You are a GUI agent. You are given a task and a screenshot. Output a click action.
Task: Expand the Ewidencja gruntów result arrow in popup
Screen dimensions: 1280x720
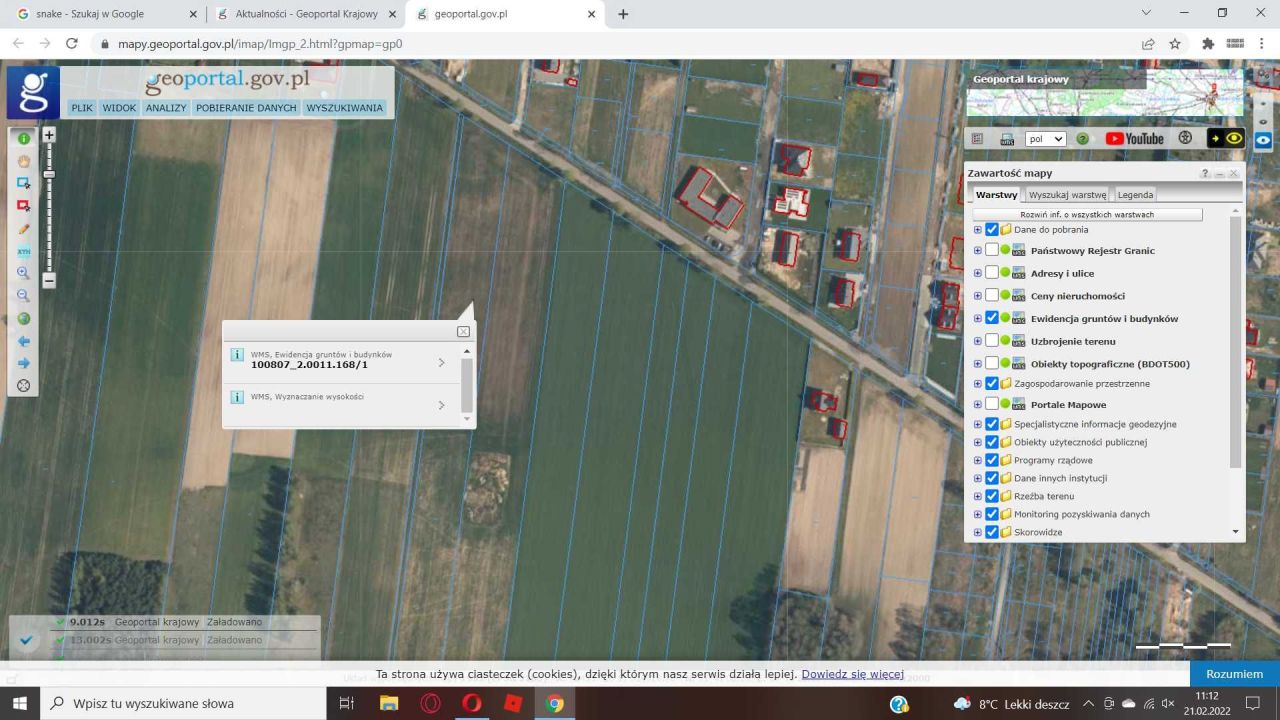[441, 362]
